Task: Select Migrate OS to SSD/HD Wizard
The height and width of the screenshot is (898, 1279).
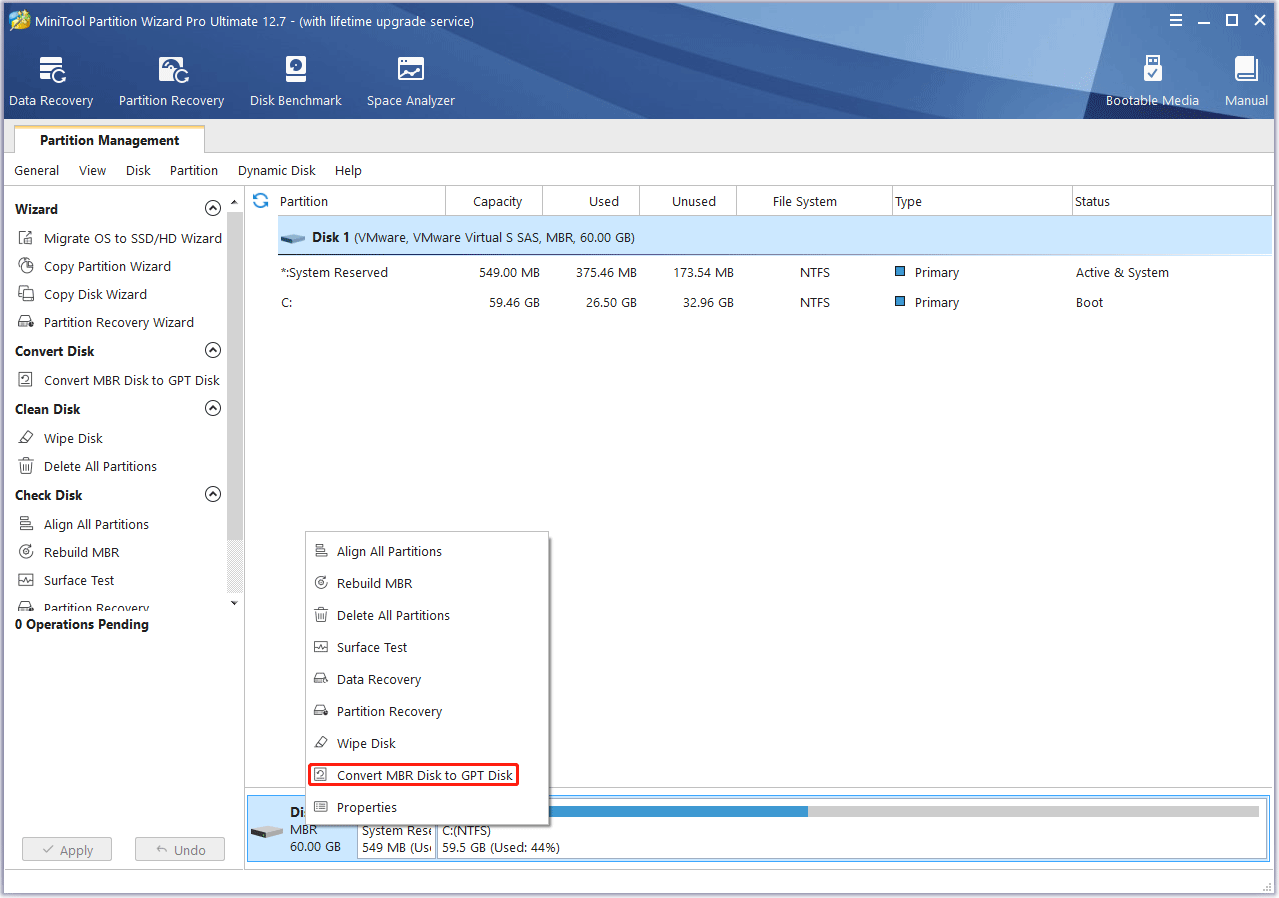Action: point(132,238)
